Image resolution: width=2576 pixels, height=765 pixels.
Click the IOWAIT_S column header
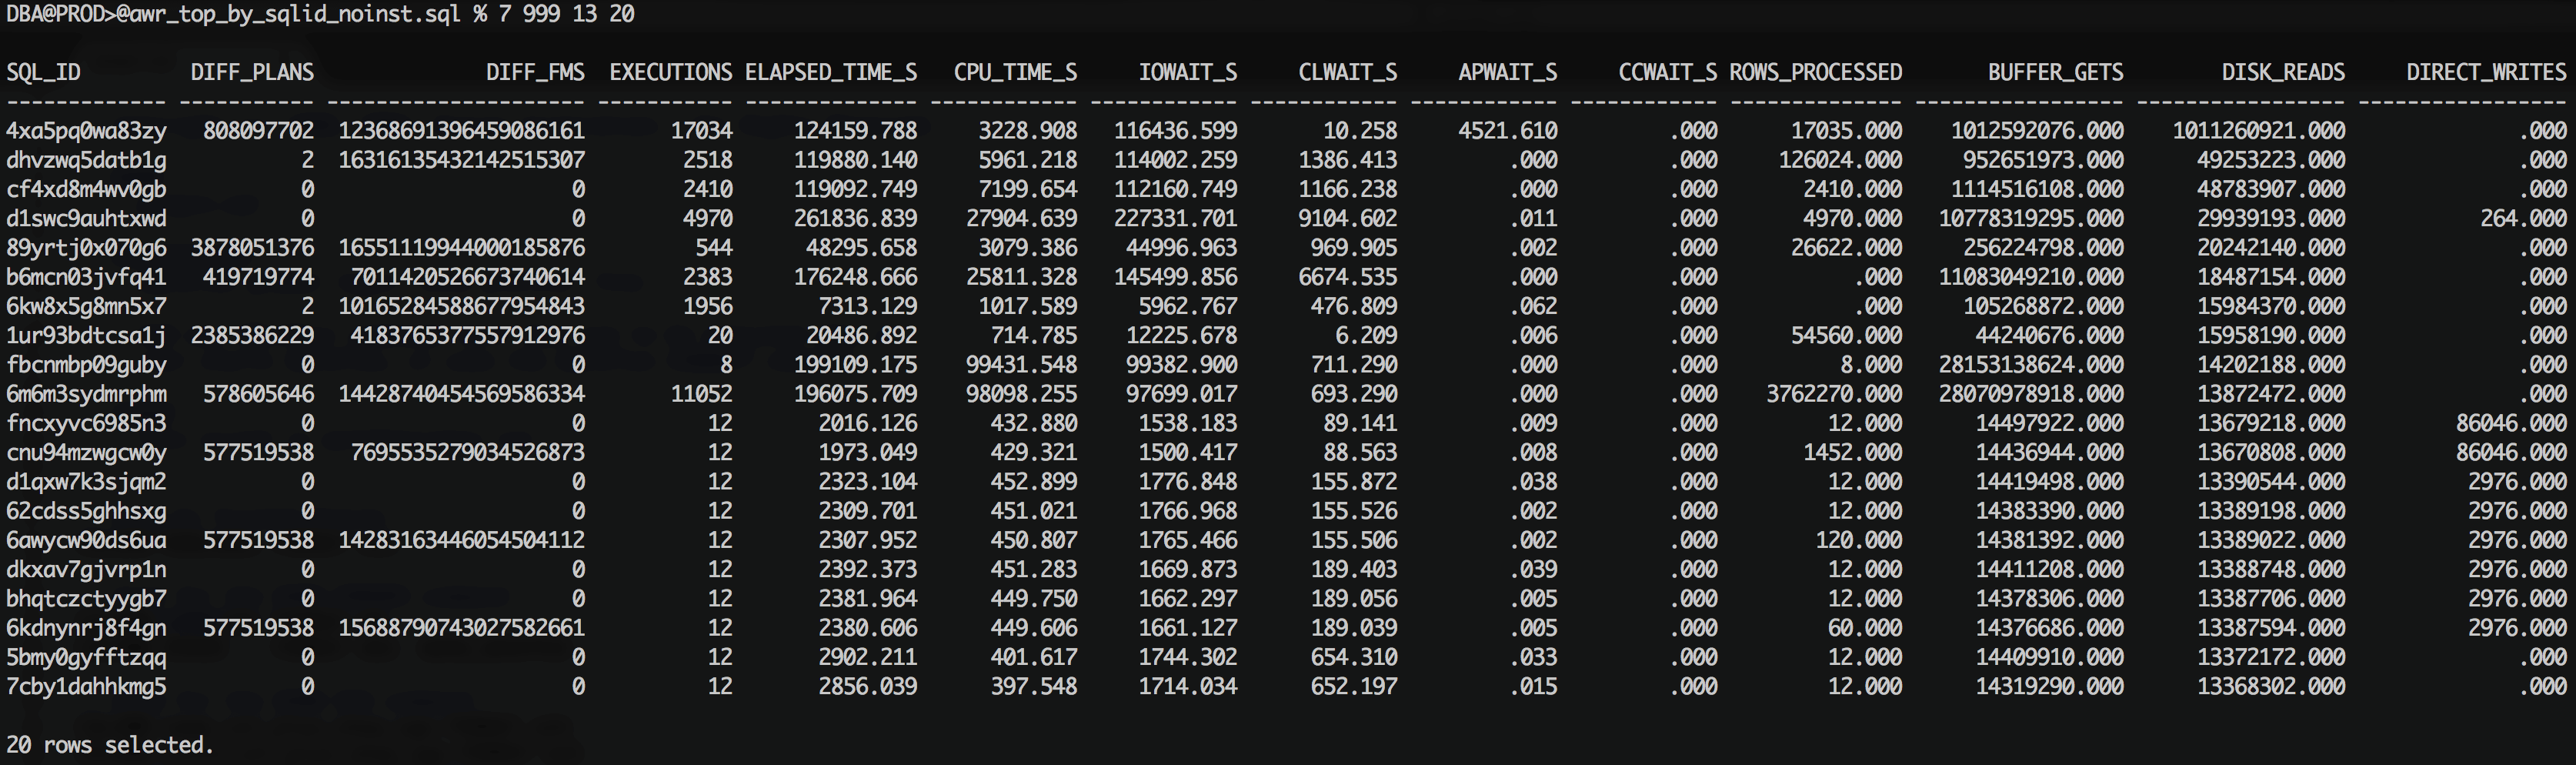coord(1187,72)
